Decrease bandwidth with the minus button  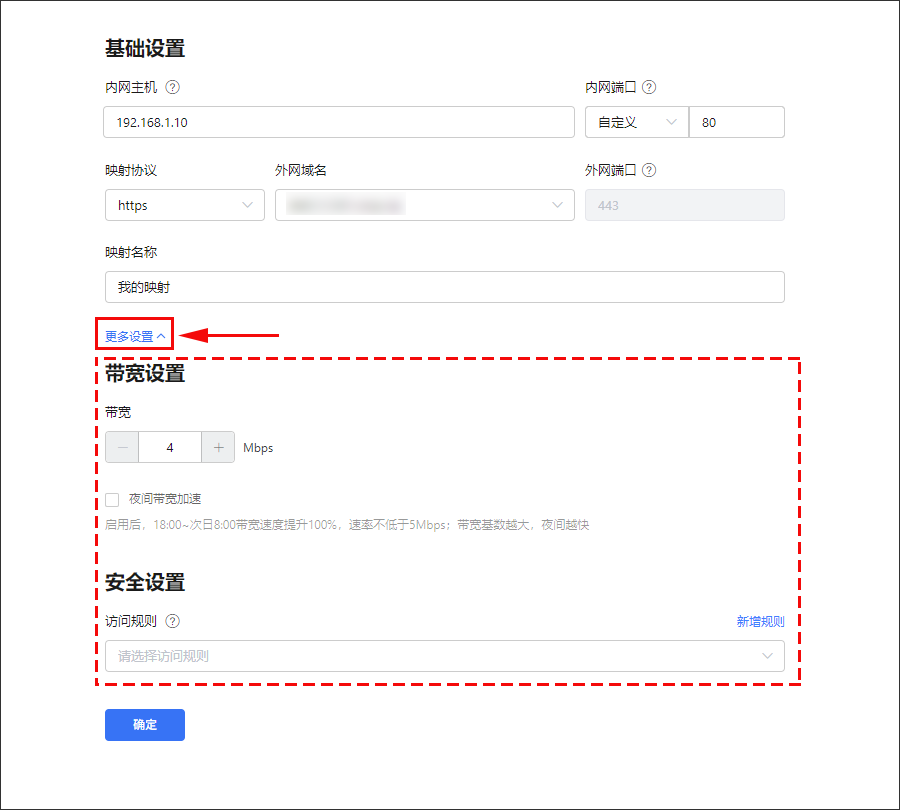[x=122, y=448]
